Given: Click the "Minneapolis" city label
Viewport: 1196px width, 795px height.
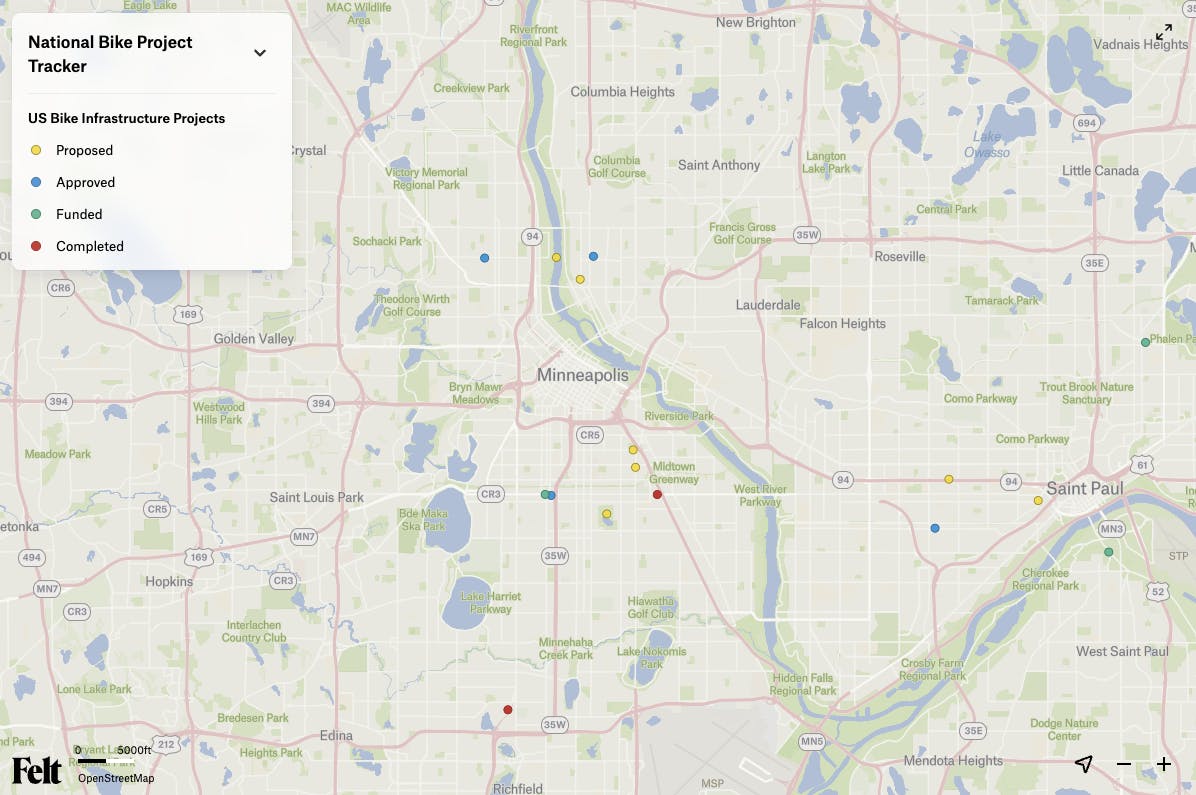Looking at the screenshot, I should click(583, 375).
